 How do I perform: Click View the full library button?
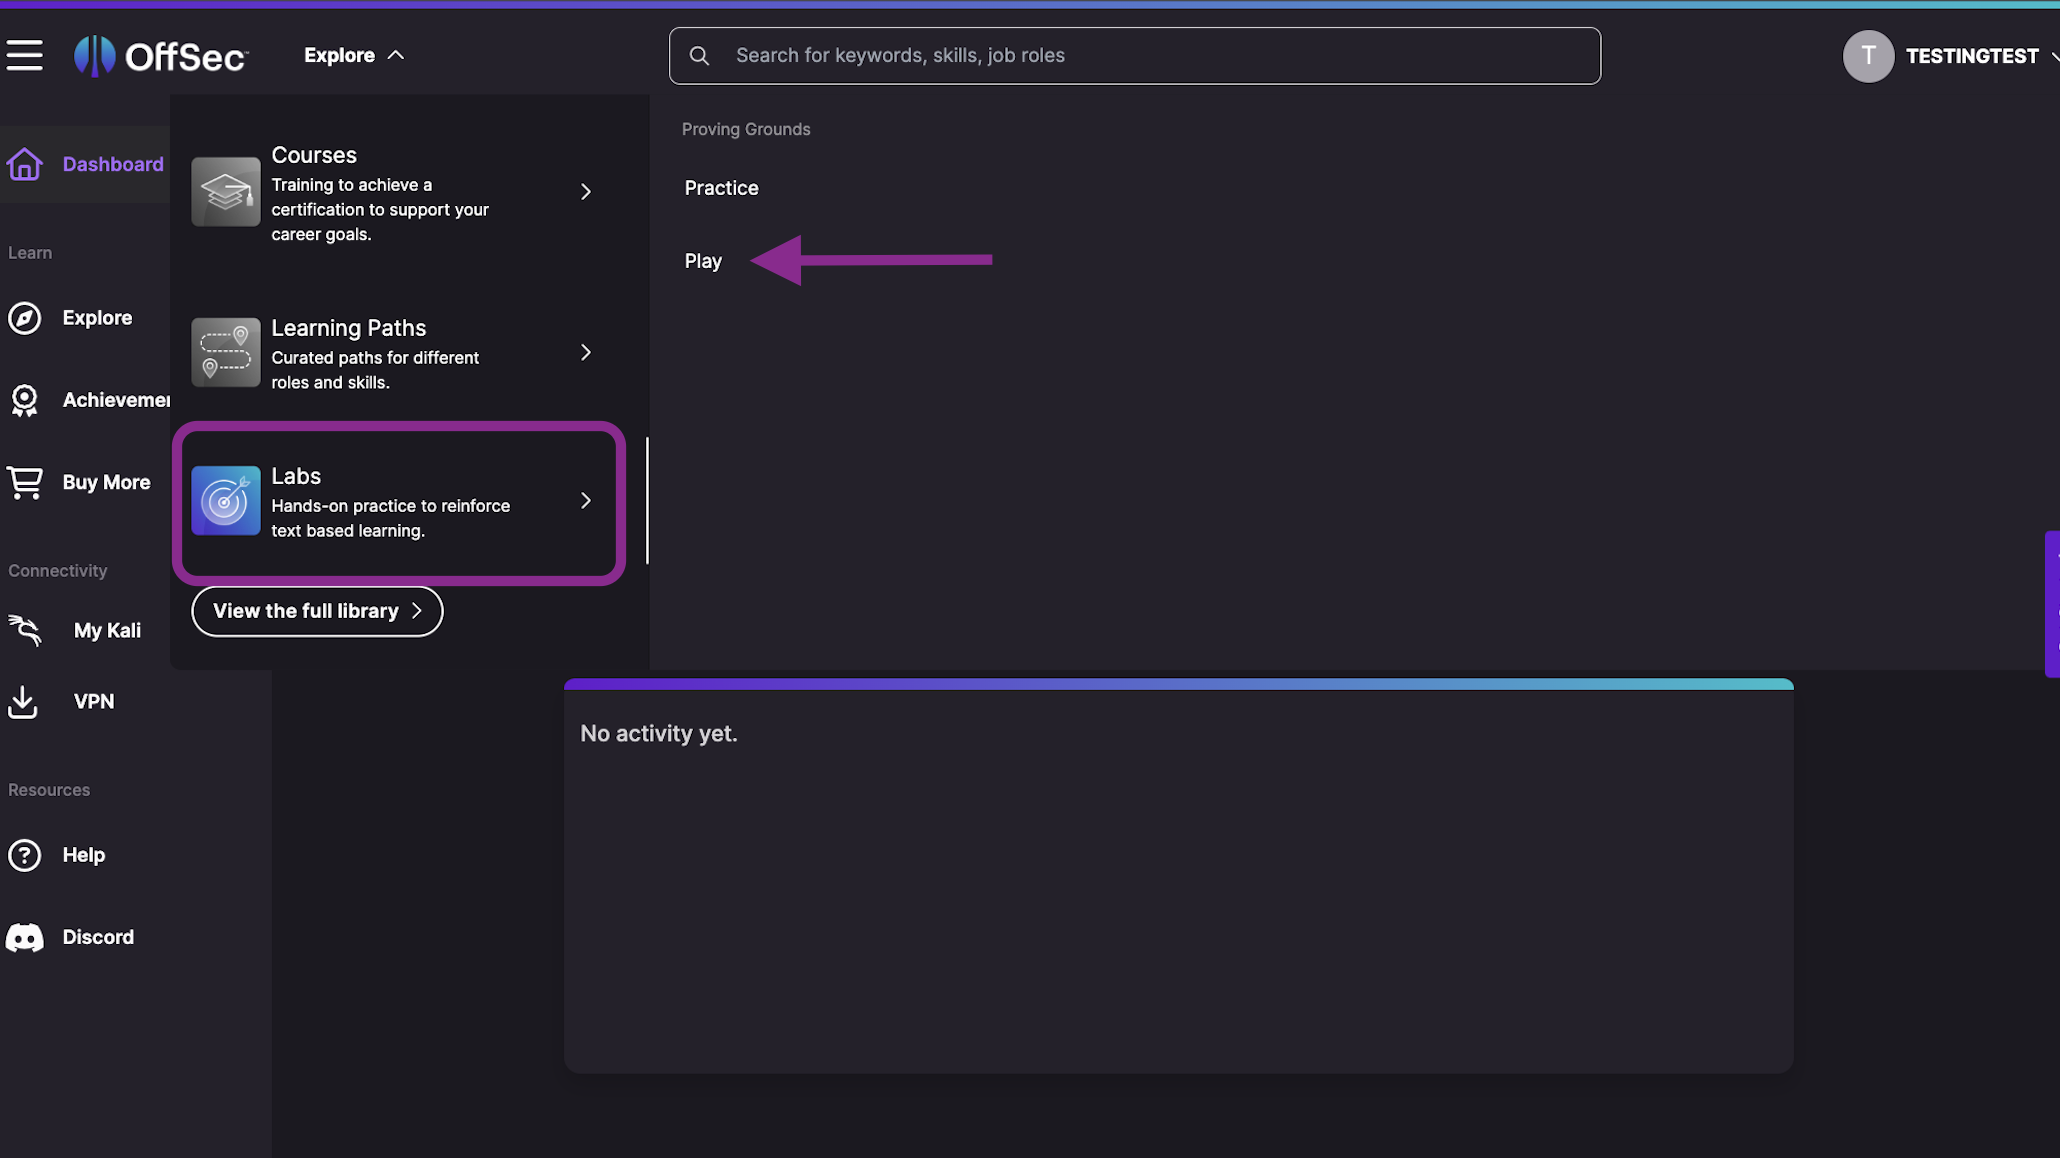(317, 611)
